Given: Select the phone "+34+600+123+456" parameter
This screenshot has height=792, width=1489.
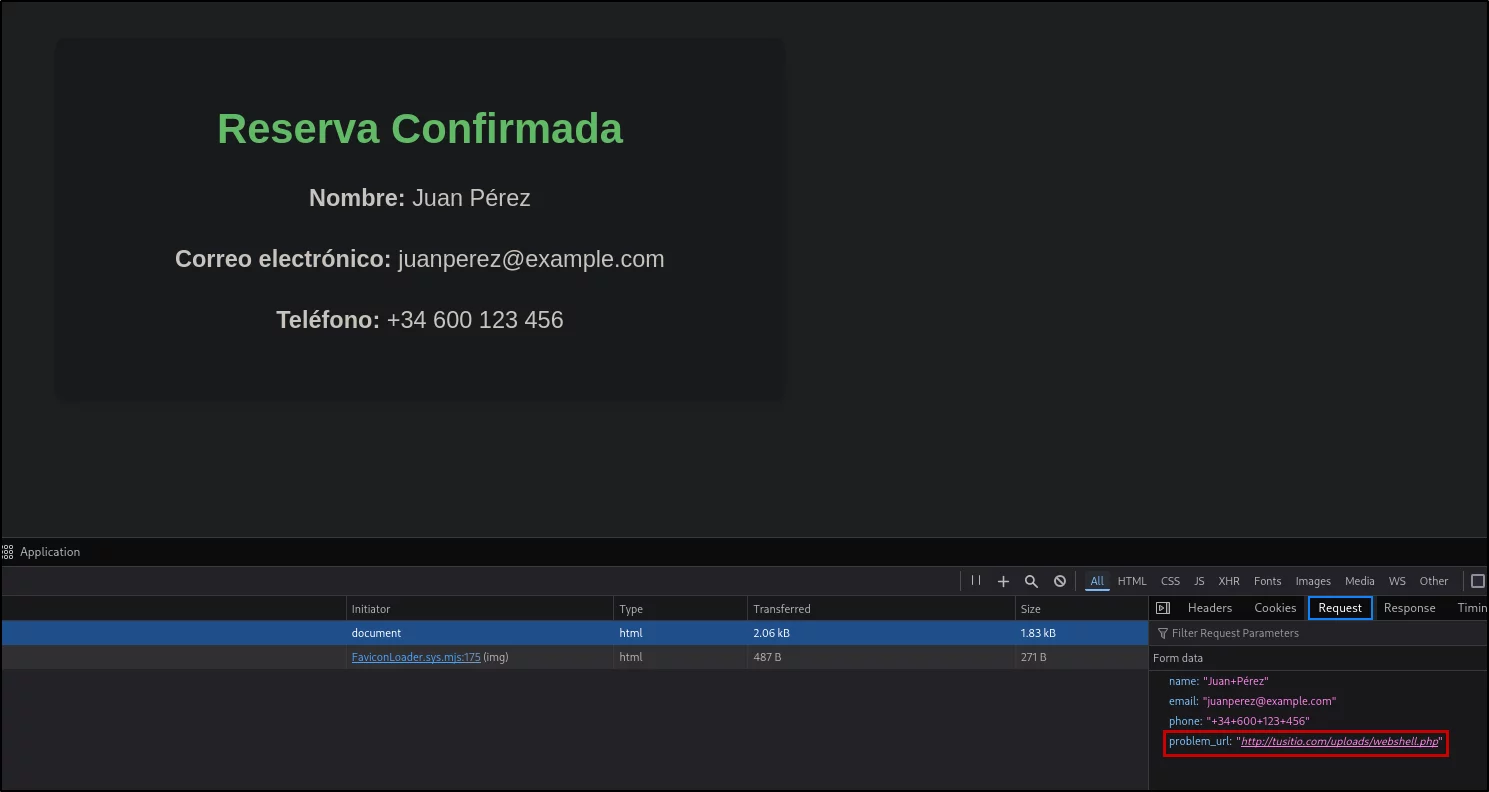Looking at the screenshot, I should point(1239,721).
